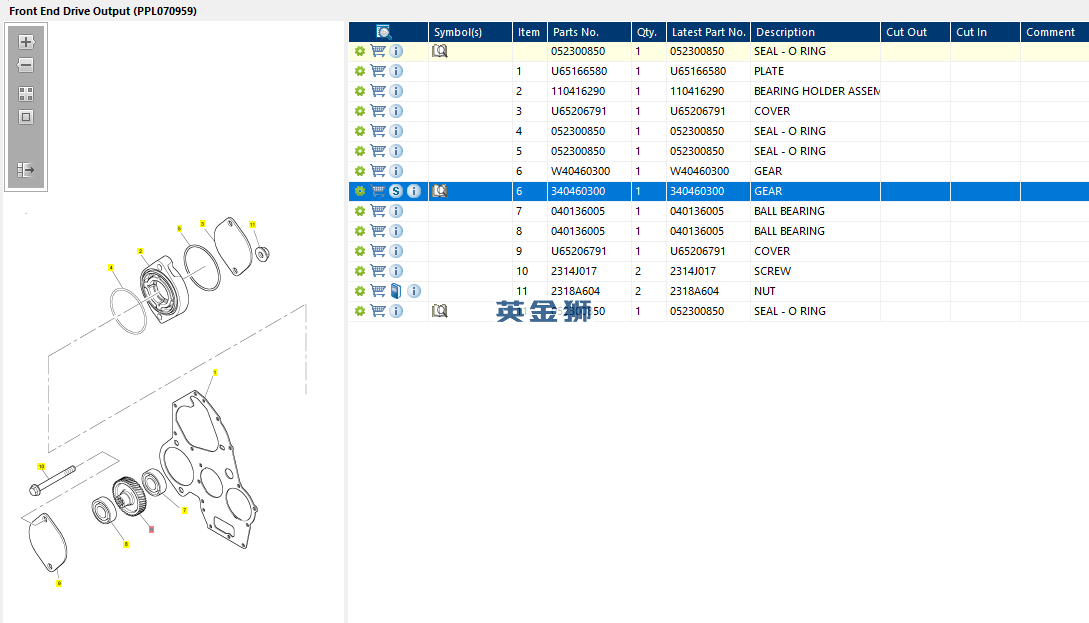Select 'COVER' description for item 9

(772, 251)
